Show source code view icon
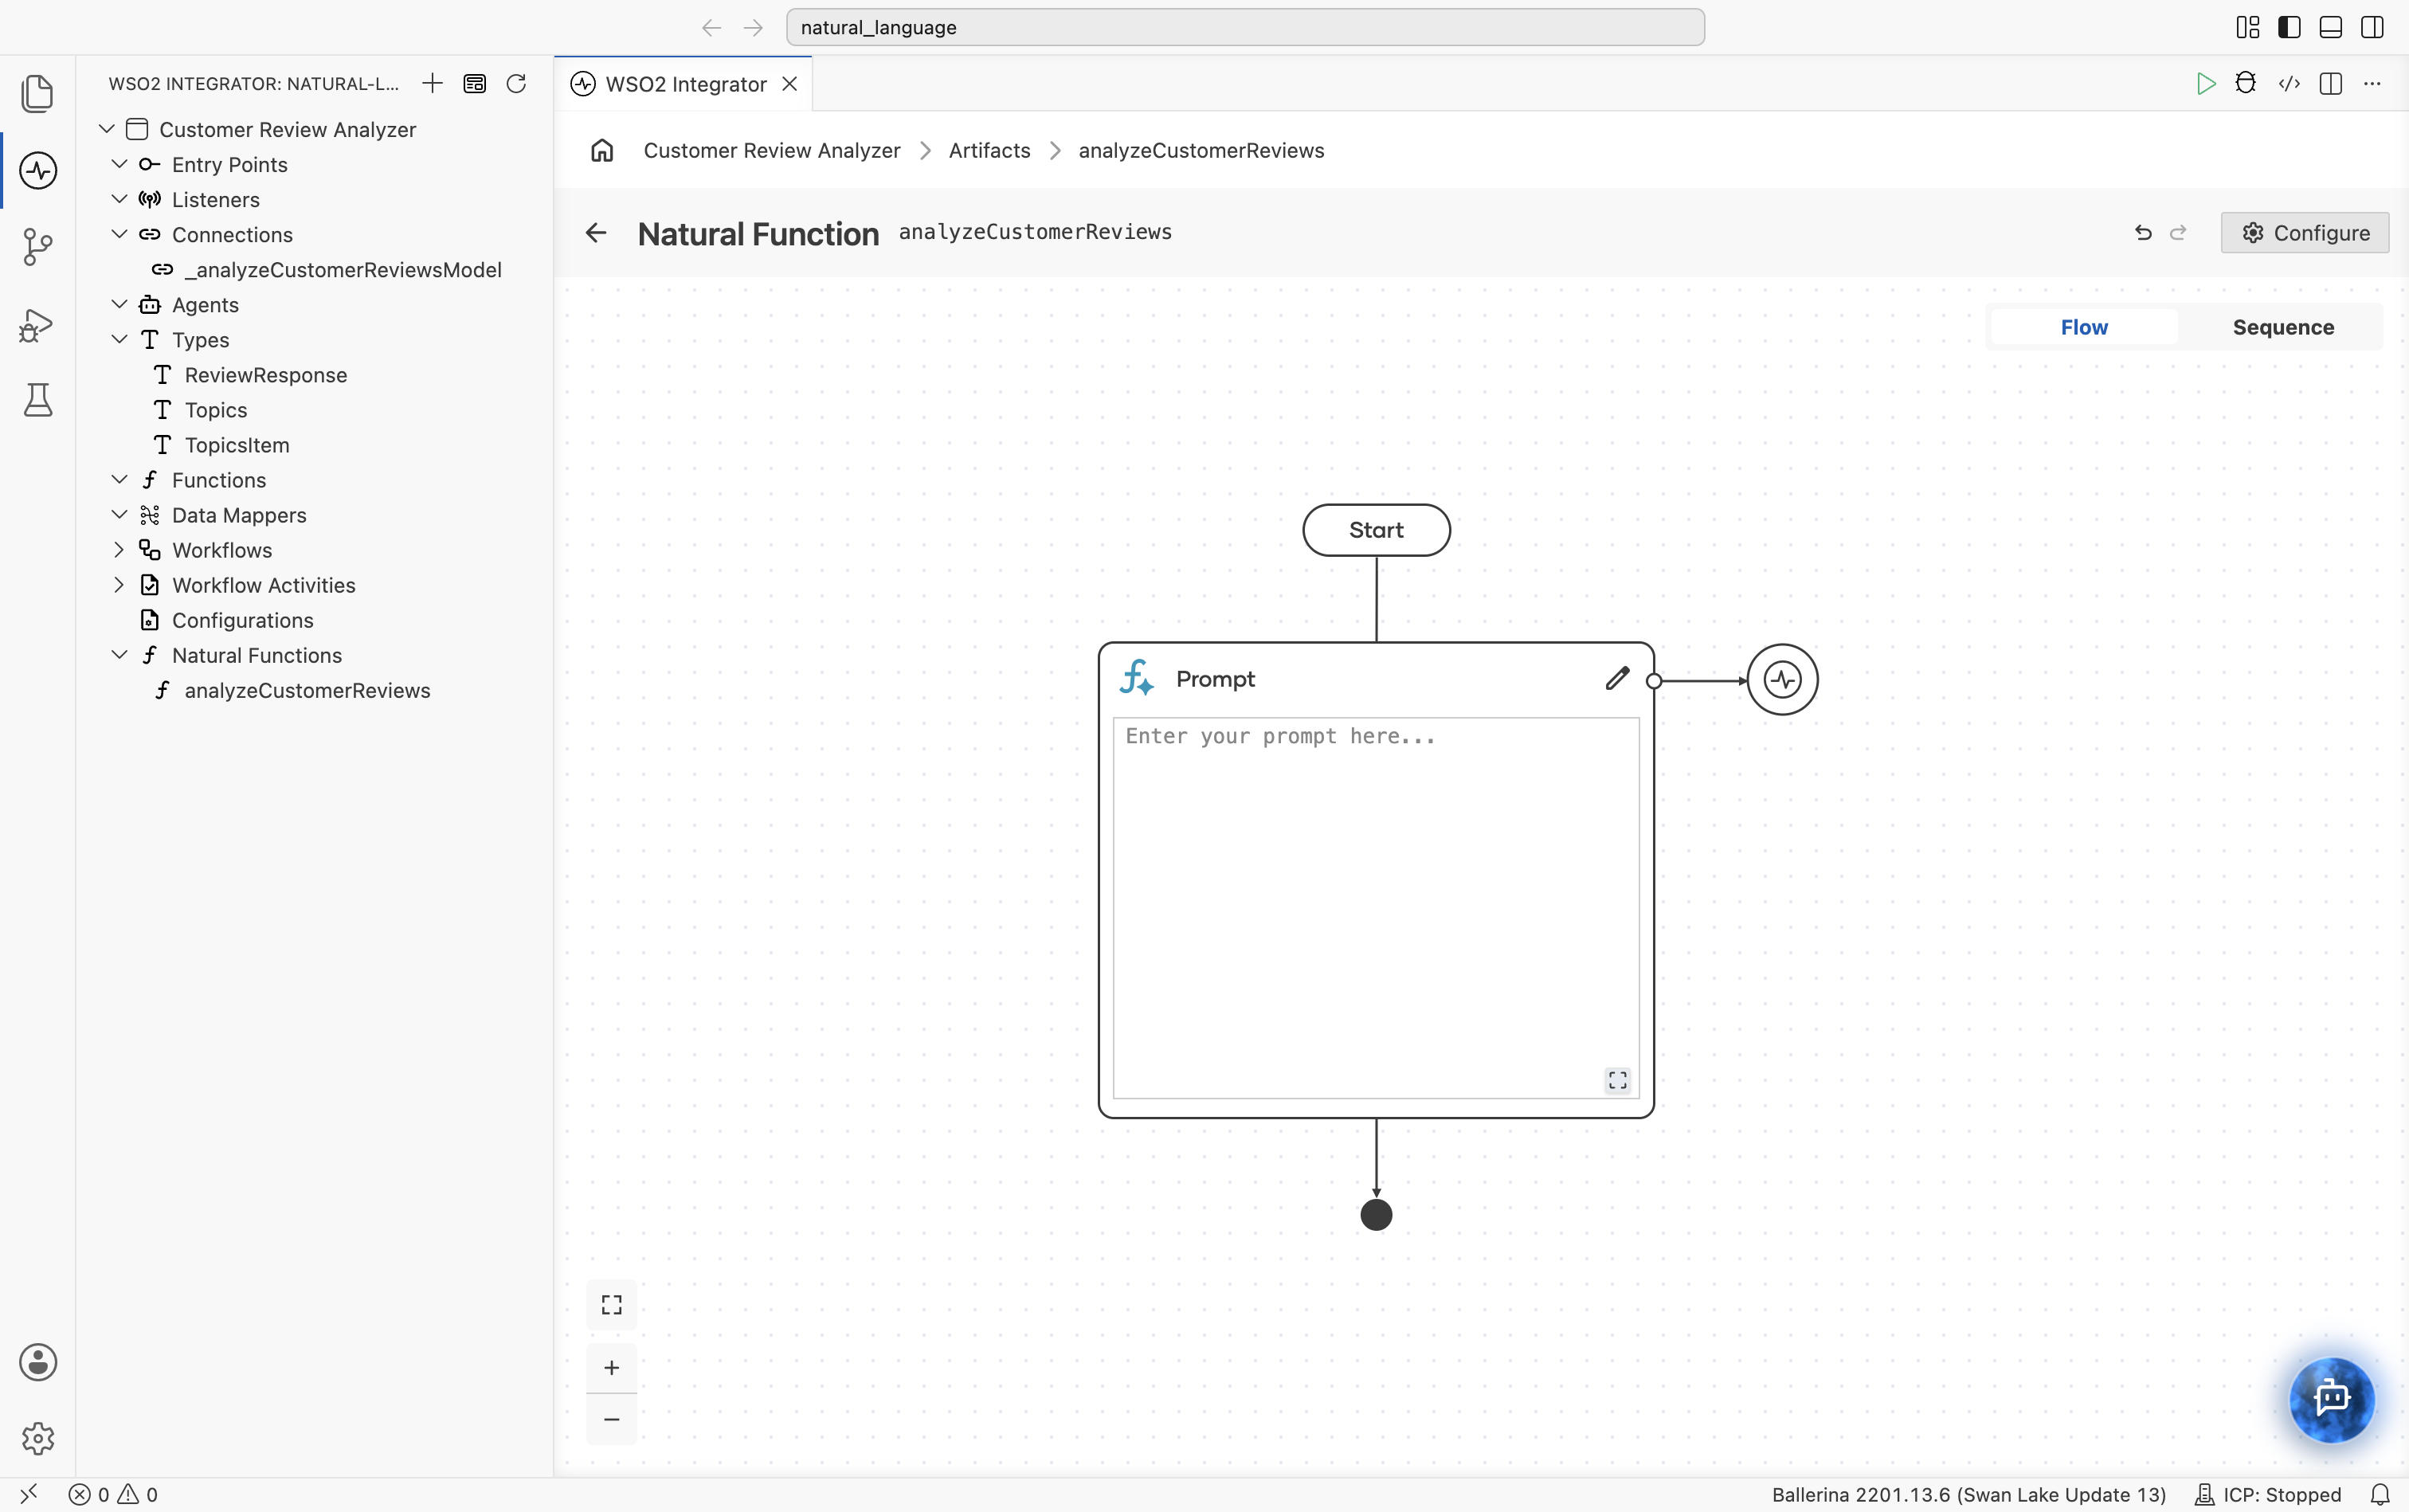Image resolution: width=2409 pixels, height=1512 pixels. click(2289, 84)
